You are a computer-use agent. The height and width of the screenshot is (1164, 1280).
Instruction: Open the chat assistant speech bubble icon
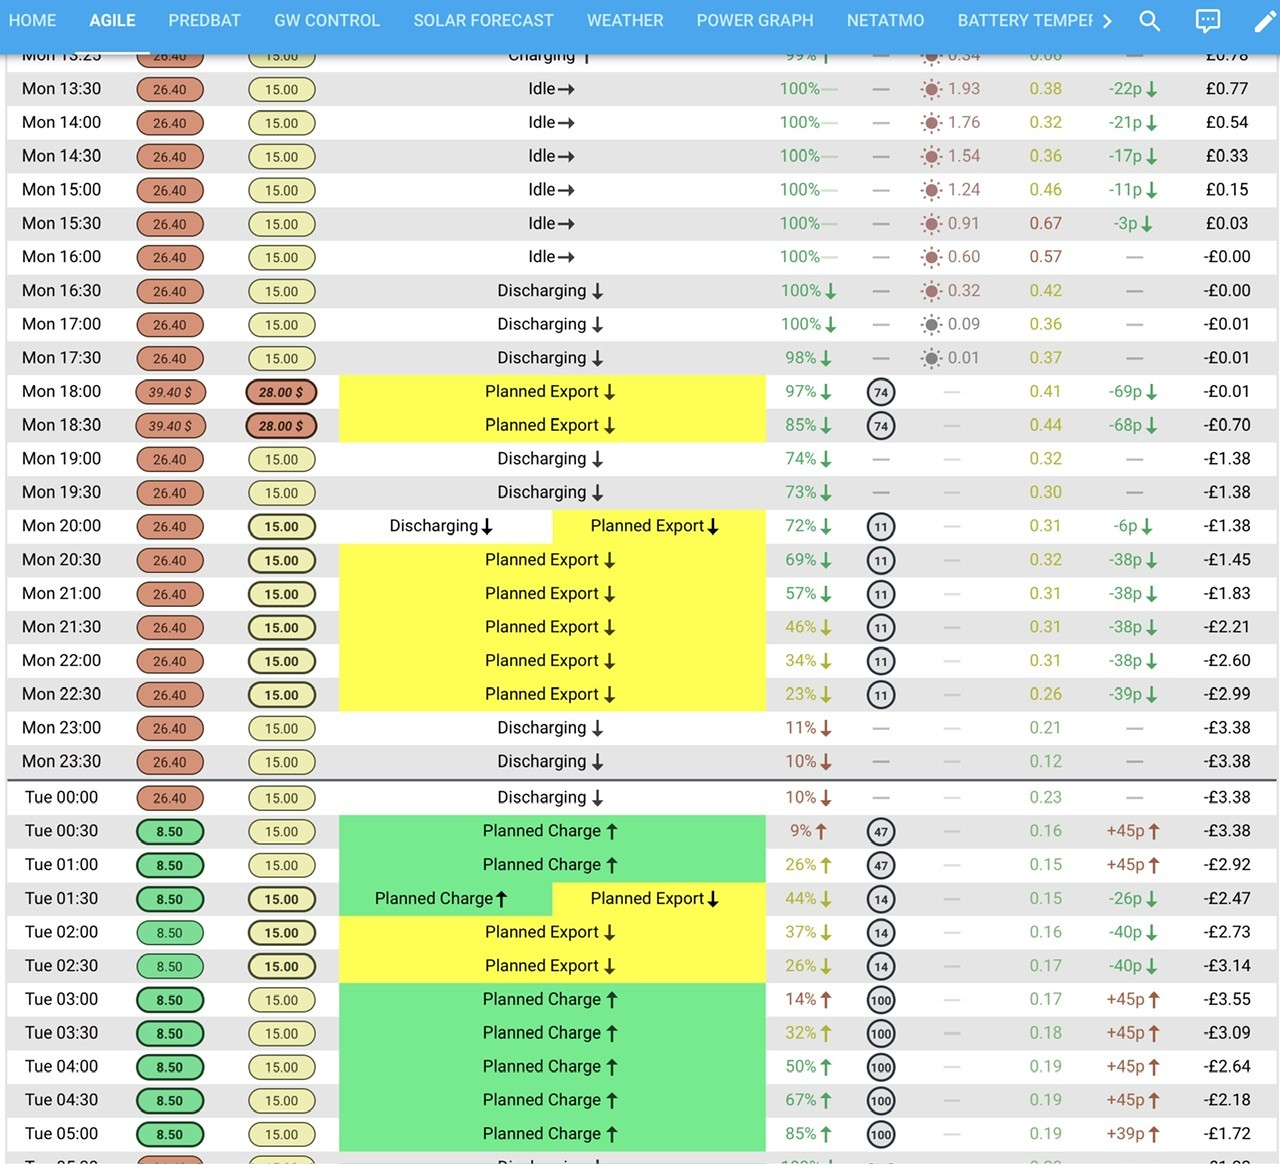pyautogui.click(x=1208, y=21)
